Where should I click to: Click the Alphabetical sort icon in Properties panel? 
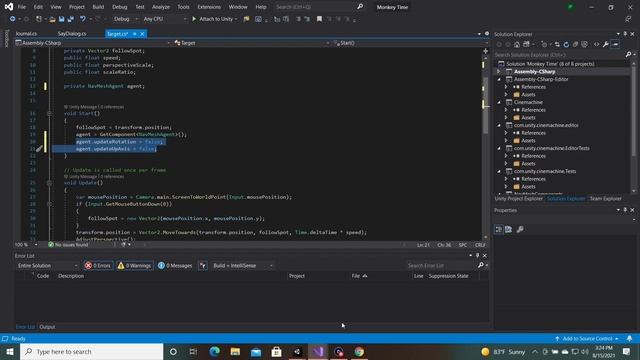pos(509,229)
